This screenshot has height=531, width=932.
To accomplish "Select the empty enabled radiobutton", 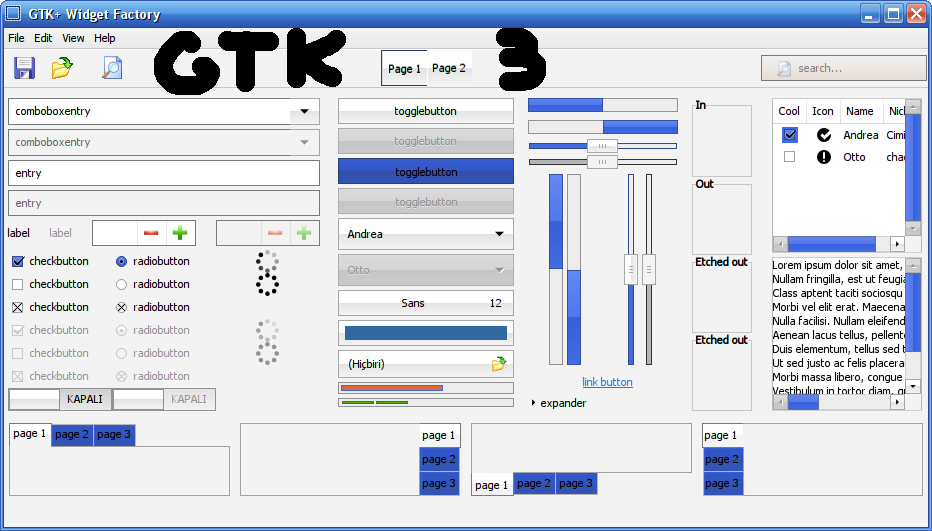I will point(121,284).
